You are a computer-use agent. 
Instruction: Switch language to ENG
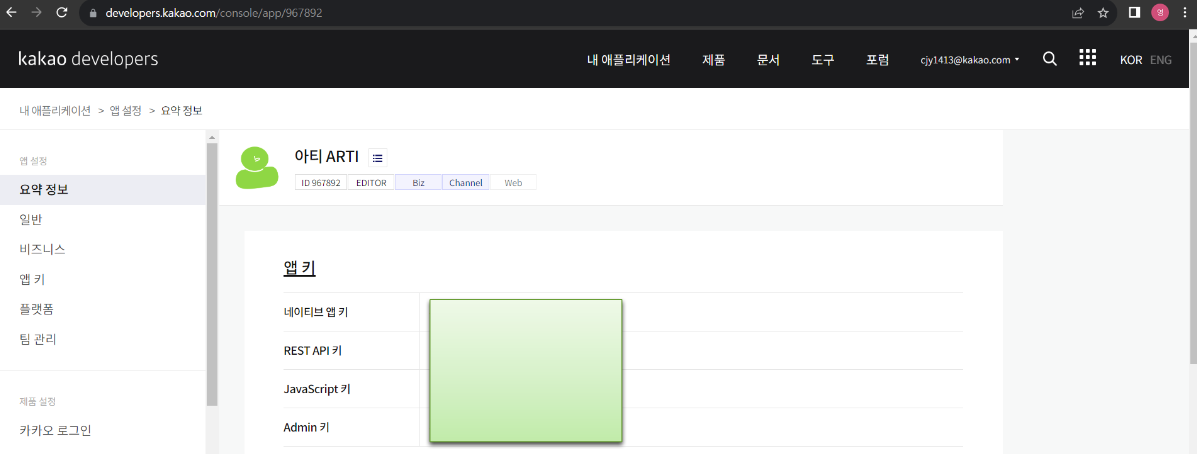pos(1160,60)
